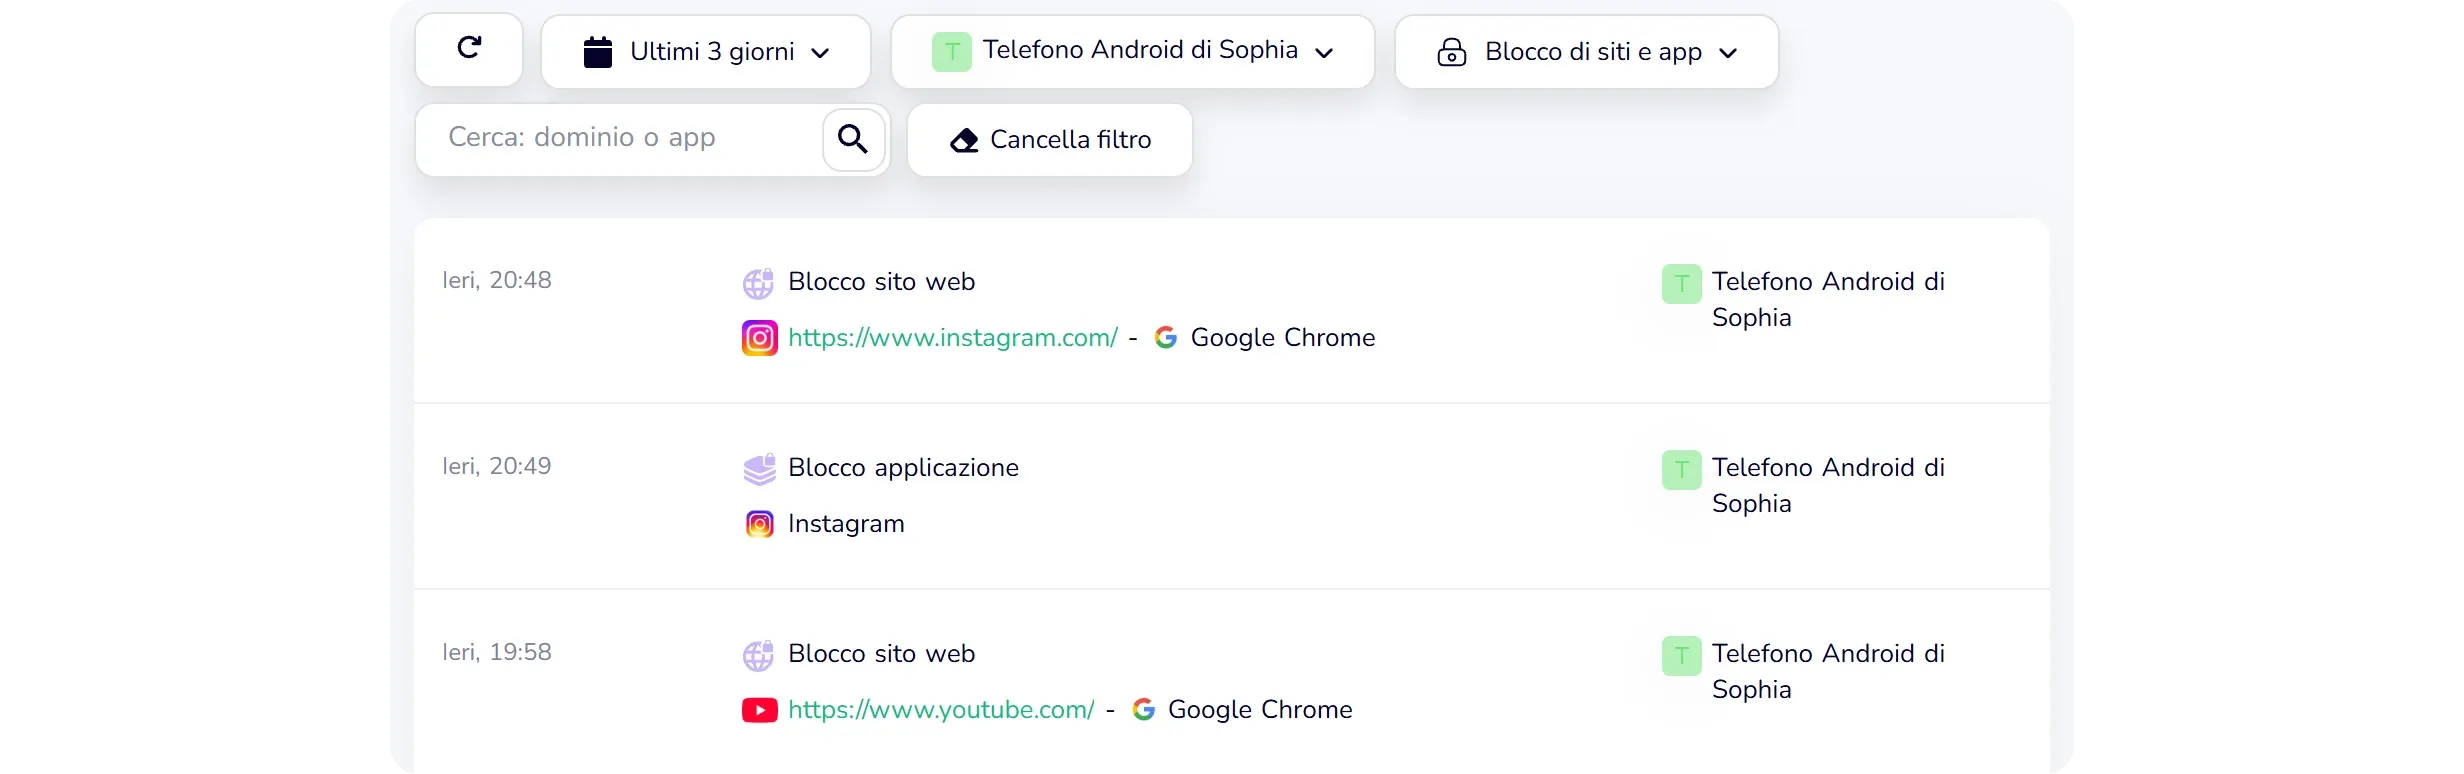2464x774 pixels.
Task: Click eraser icon in Cancella filtro
Action: 964,140
